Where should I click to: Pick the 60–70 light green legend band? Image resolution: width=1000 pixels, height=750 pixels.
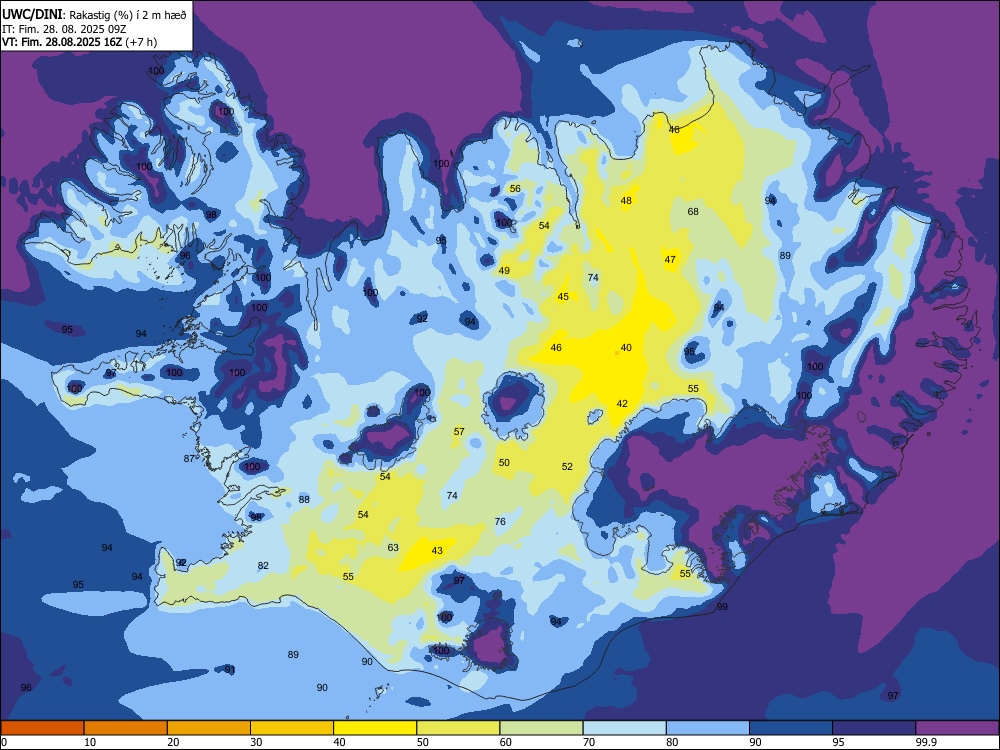(x=541, y=728)
